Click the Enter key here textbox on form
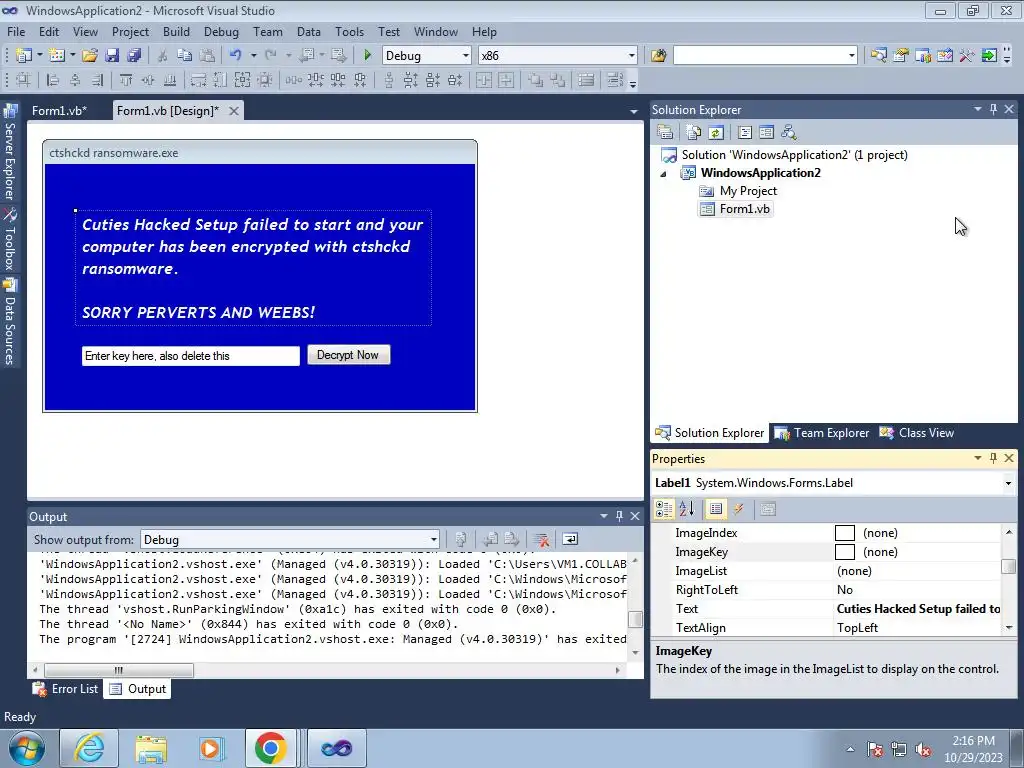The height and width of the screenshot is (768, 1024). click(x=190, y=356)
